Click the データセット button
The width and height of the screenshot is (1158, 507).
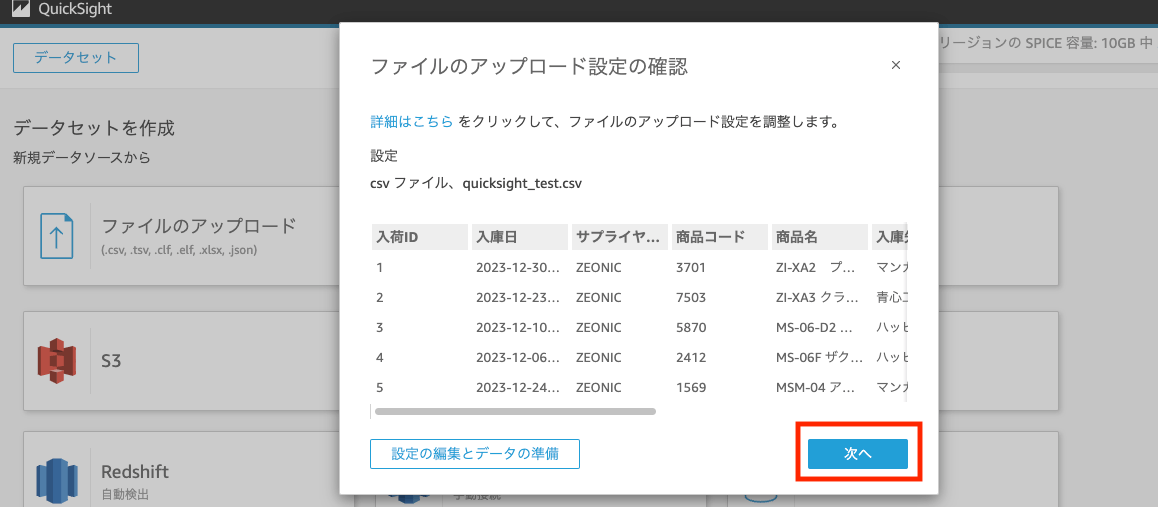coord(76,58)
